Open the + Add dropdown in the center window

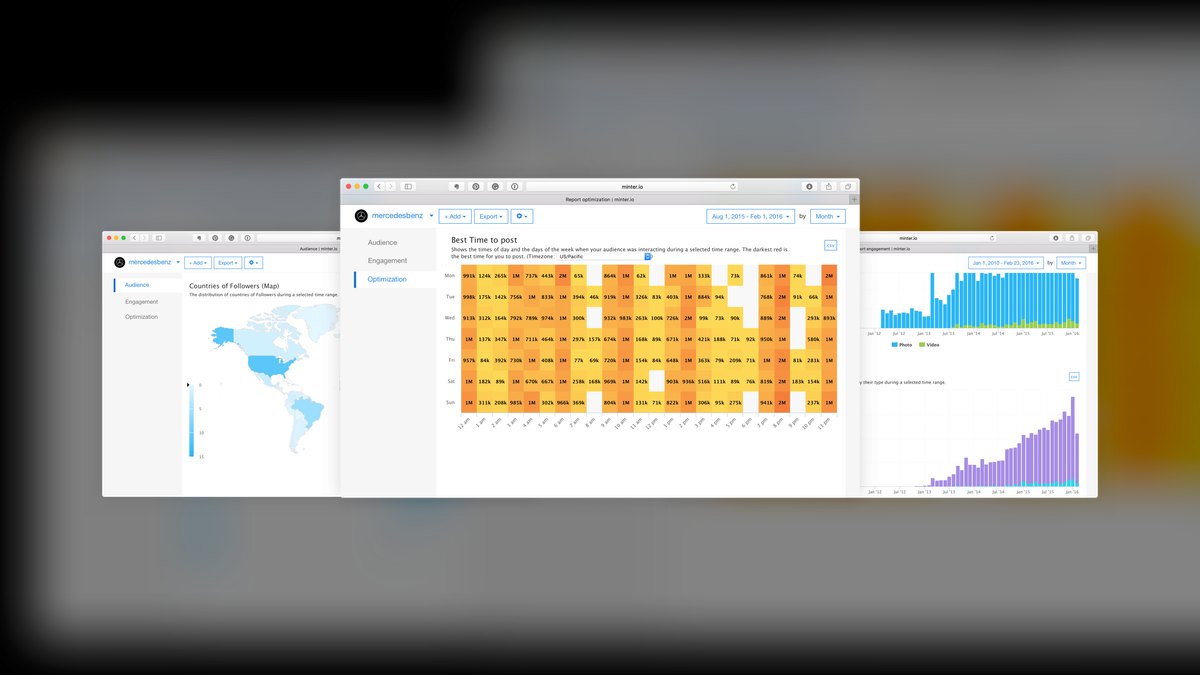point(455,216)
